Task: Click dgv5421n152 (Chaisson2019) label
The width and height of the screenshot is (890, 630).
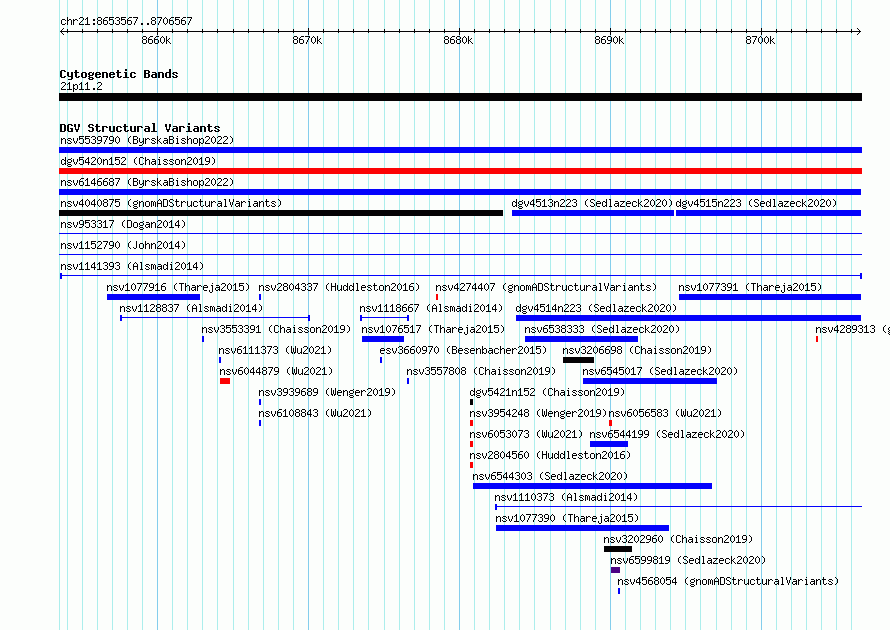Action: point(547,392)
